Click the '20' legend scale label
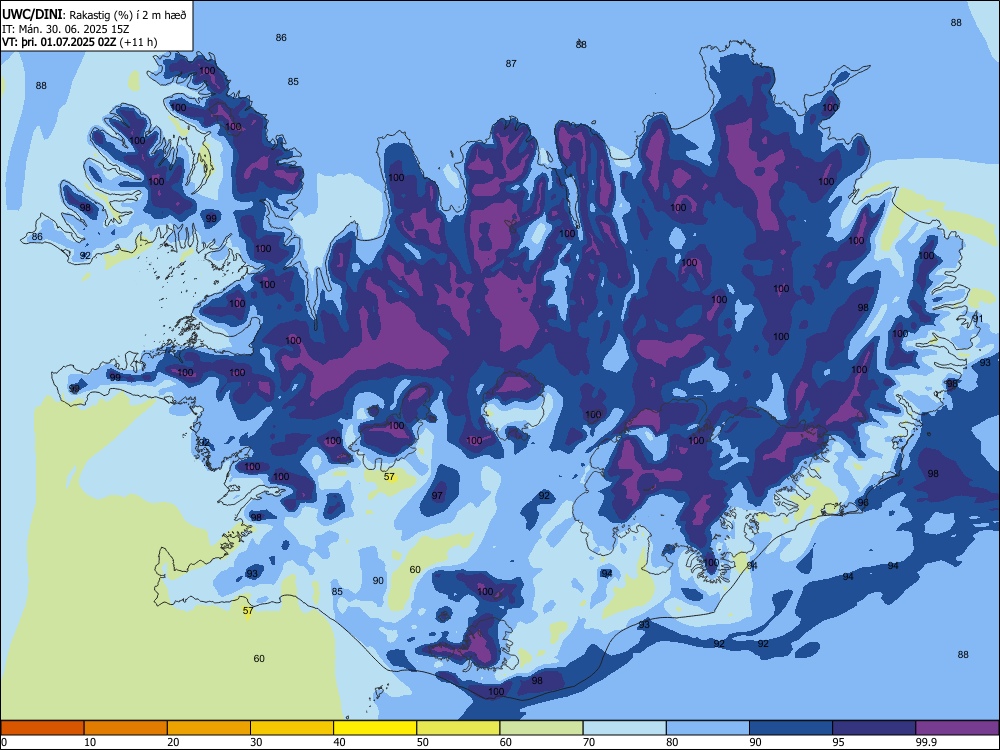This screenshot has width=1000, height=750. coord(173,742)
